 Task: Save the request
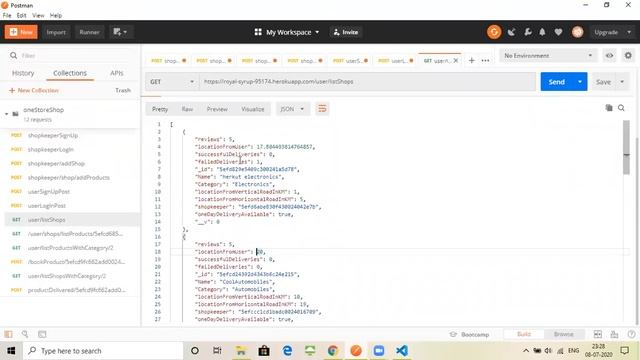(x=603, y=82)
